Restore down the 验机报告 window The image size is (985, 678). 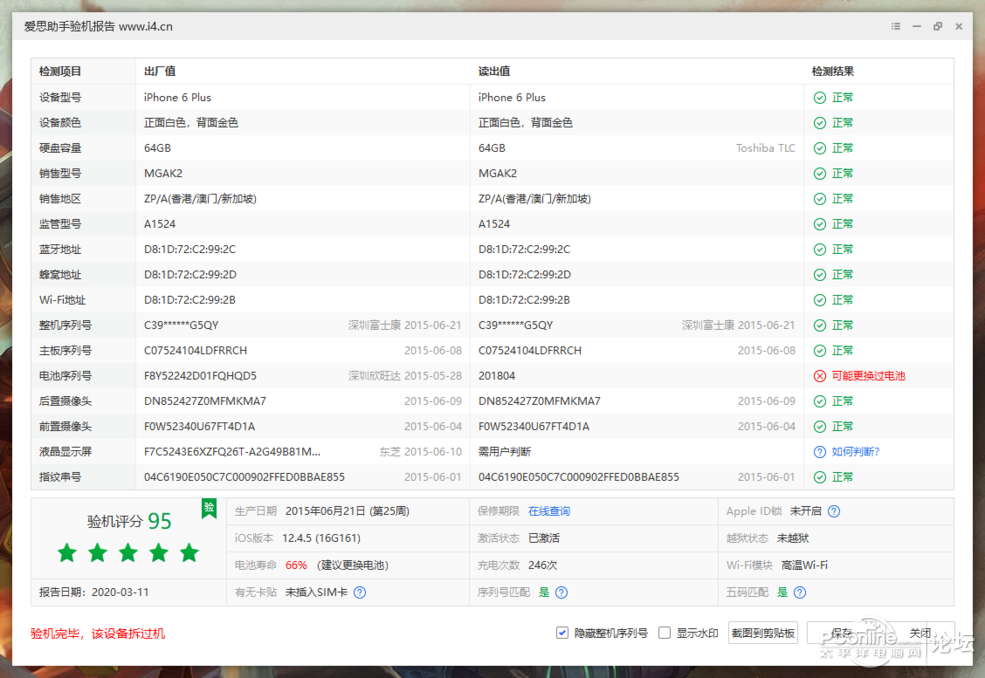click(938, 26)
